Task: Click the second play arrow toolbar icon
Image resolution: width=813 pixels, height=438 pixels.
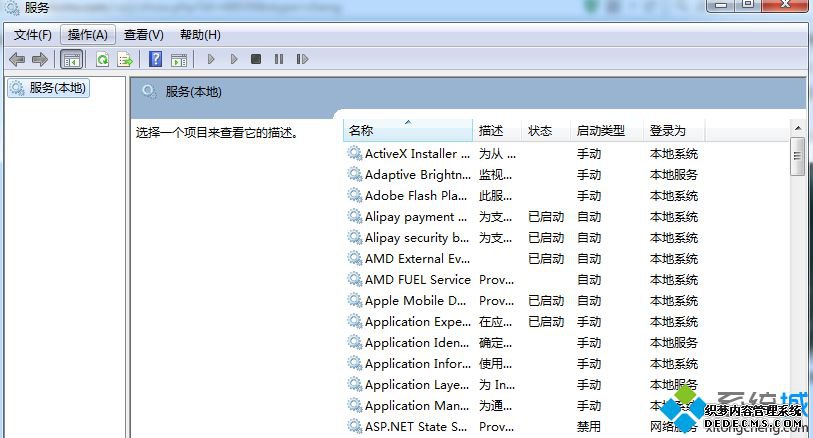Action: [x=234, y=59]
